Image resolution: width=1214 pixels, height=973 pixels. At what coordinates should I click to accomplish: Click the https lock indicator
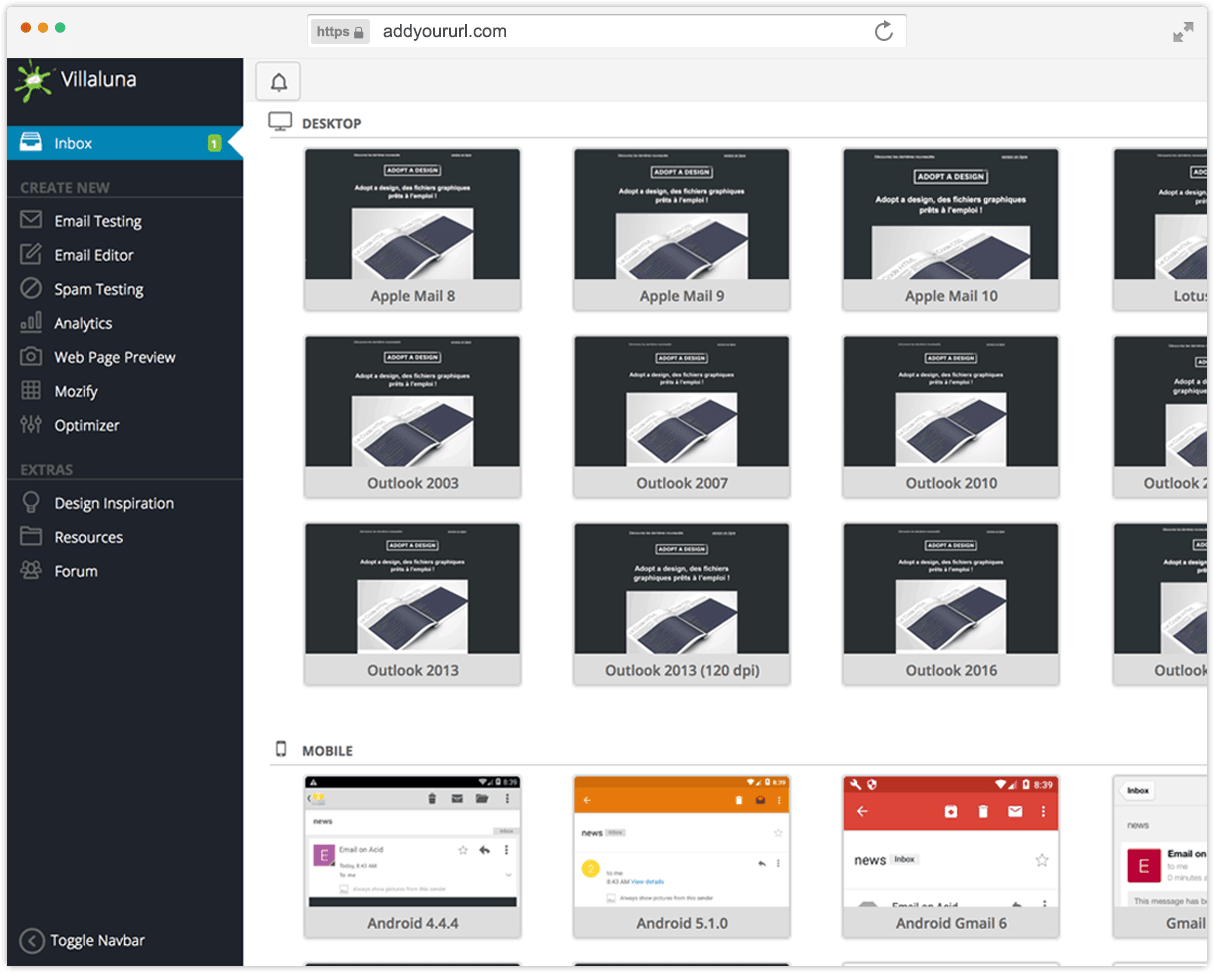[x=340, y=31]
